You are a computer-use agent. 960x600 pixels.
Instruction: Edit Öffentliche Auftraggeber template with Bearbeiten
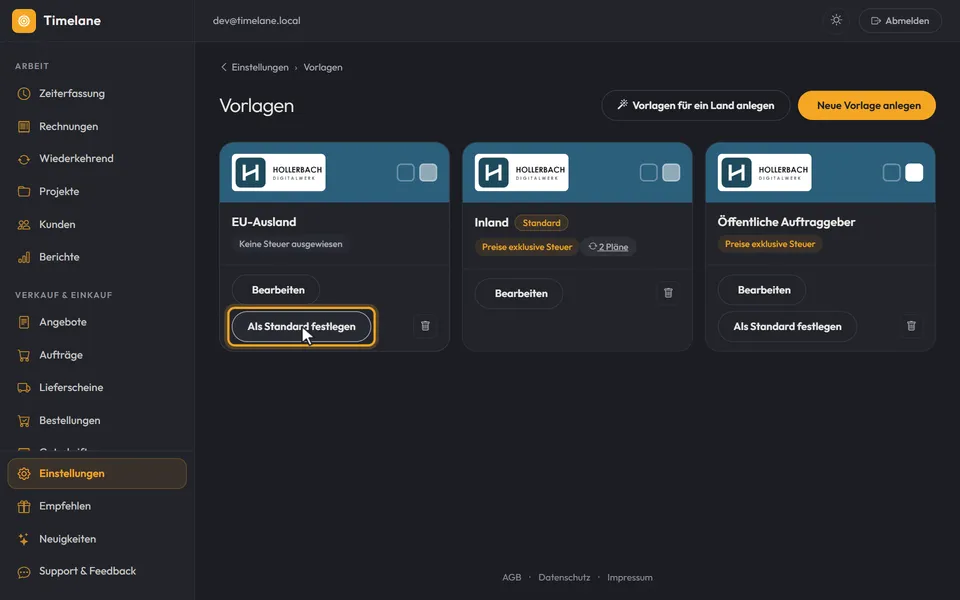pyautogui.click(x=762, y=290)
